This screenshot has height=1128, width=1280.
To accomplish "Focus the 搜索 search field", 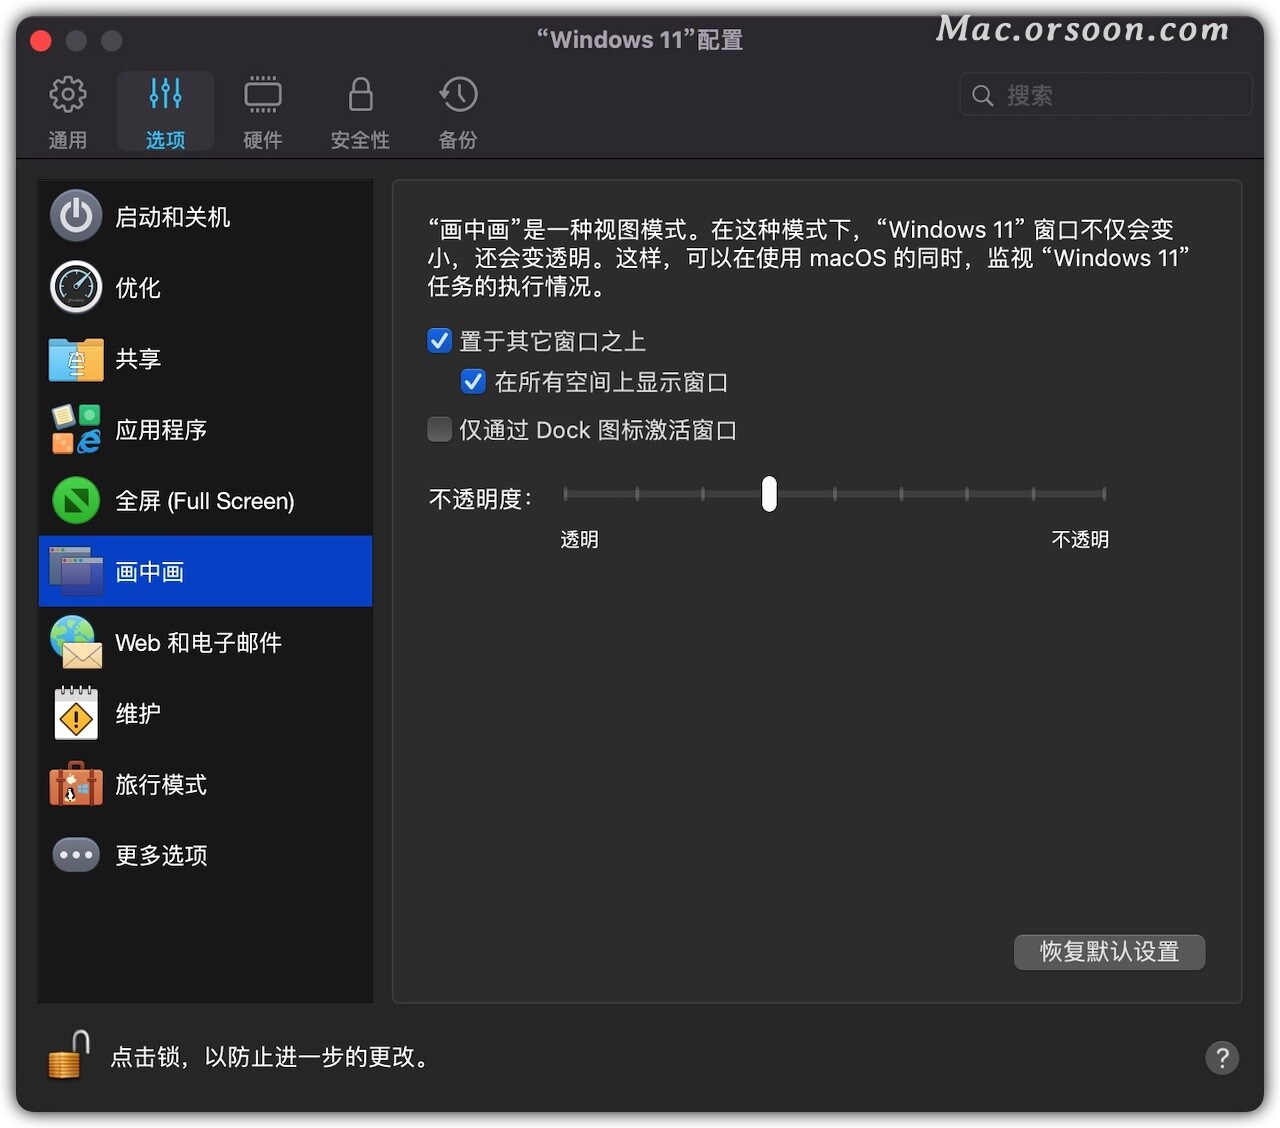I will tap(1105, 95).
